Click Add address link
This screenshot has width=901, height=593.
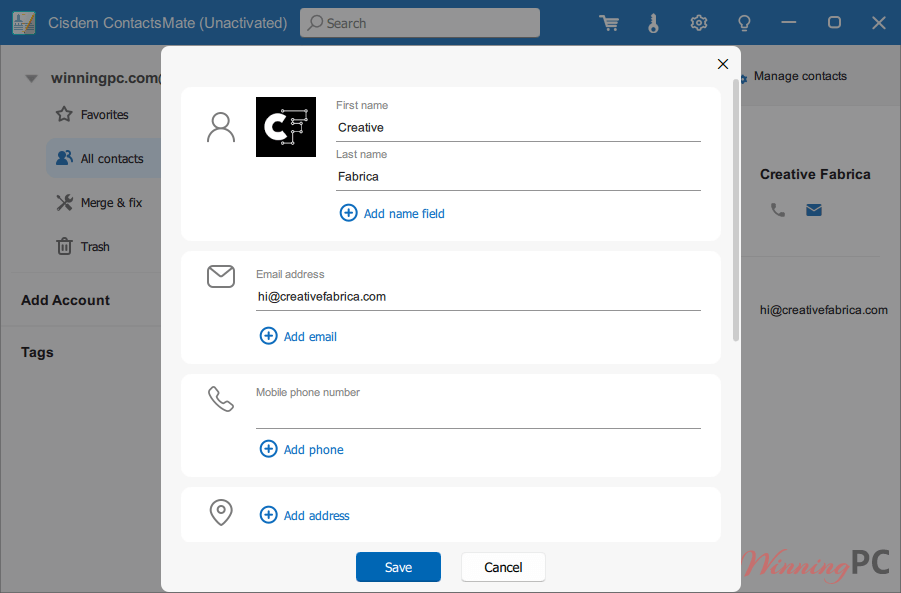[x=317, y=516]
